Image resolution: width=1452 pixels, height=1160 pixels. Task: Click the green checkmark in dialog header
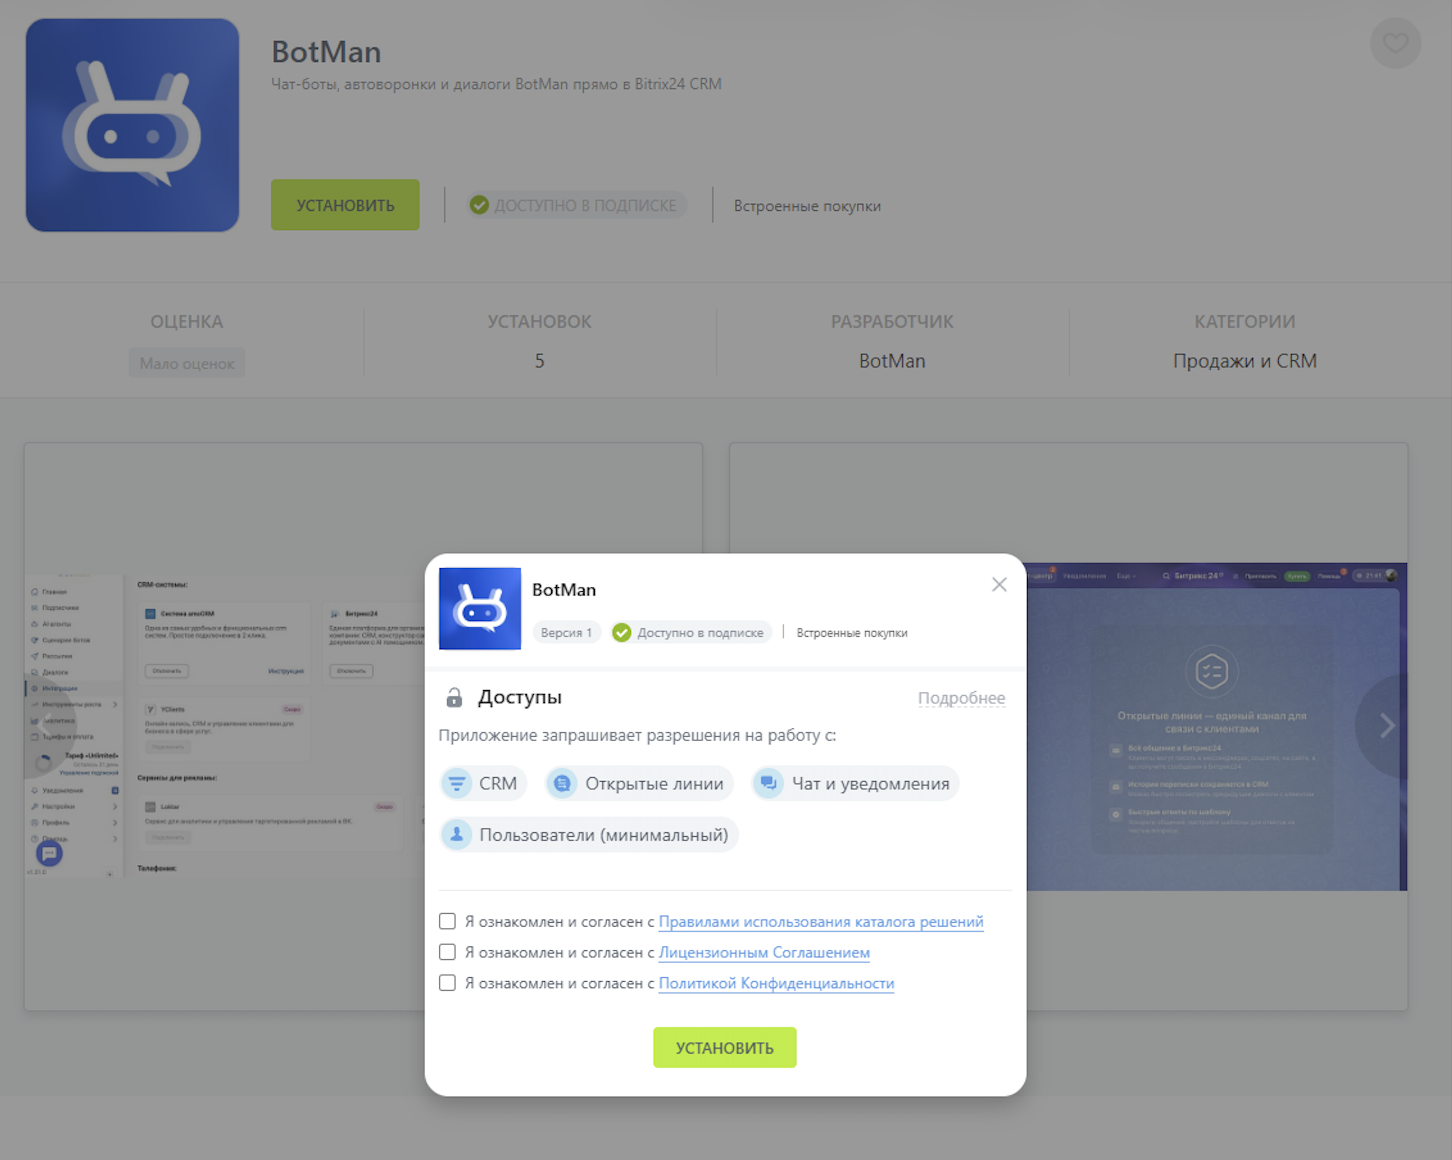622,632
